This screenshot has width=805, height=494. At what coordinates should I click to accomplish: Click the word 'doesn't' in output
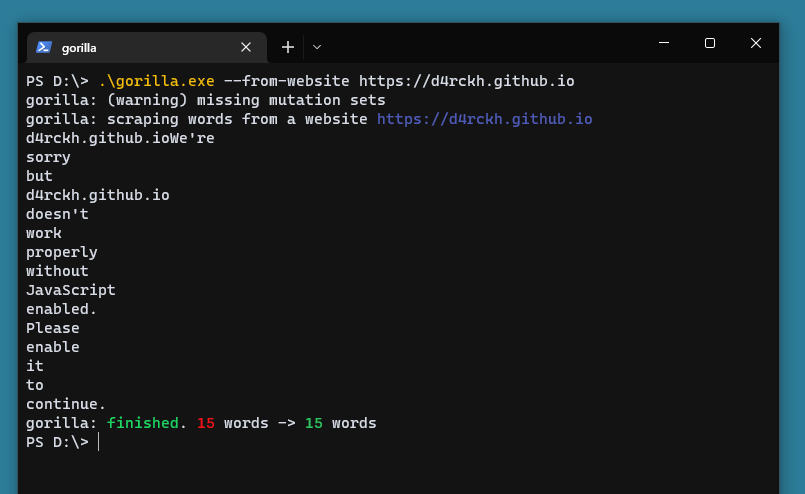pos(58,214)
